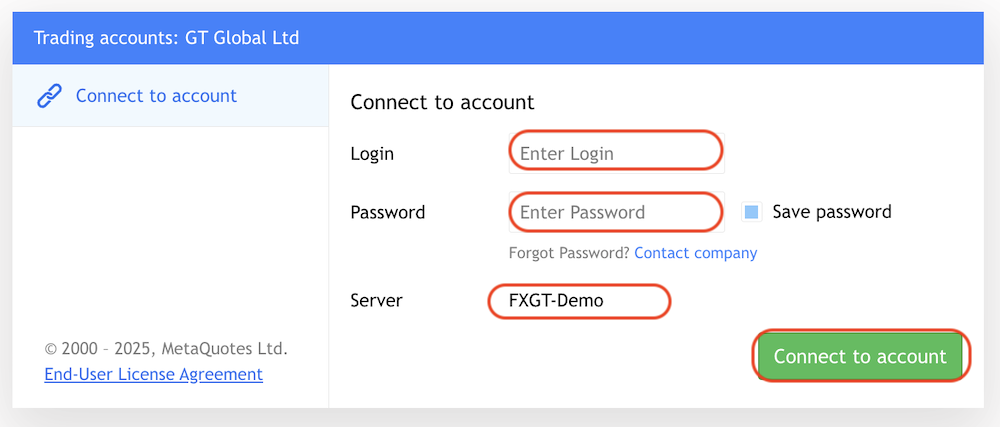Select the Connect to account sidebar tab
Screen dimensions: 1000x427
(x=170, y=96)
